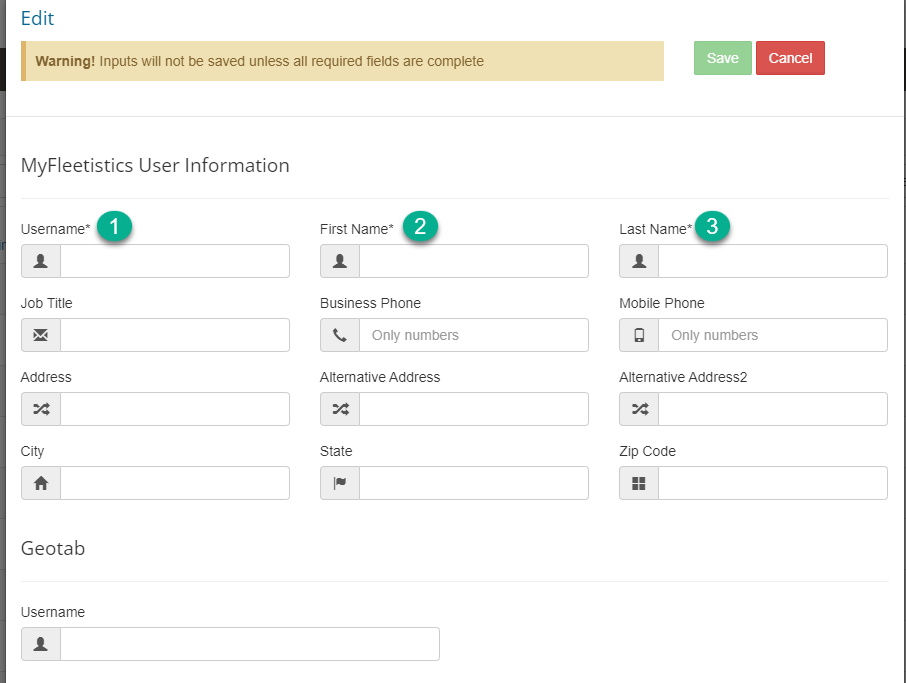906x683 pixels.
Task: Click the shuffle icon beside Alternative Address field
Action: (x=340, y=409)
